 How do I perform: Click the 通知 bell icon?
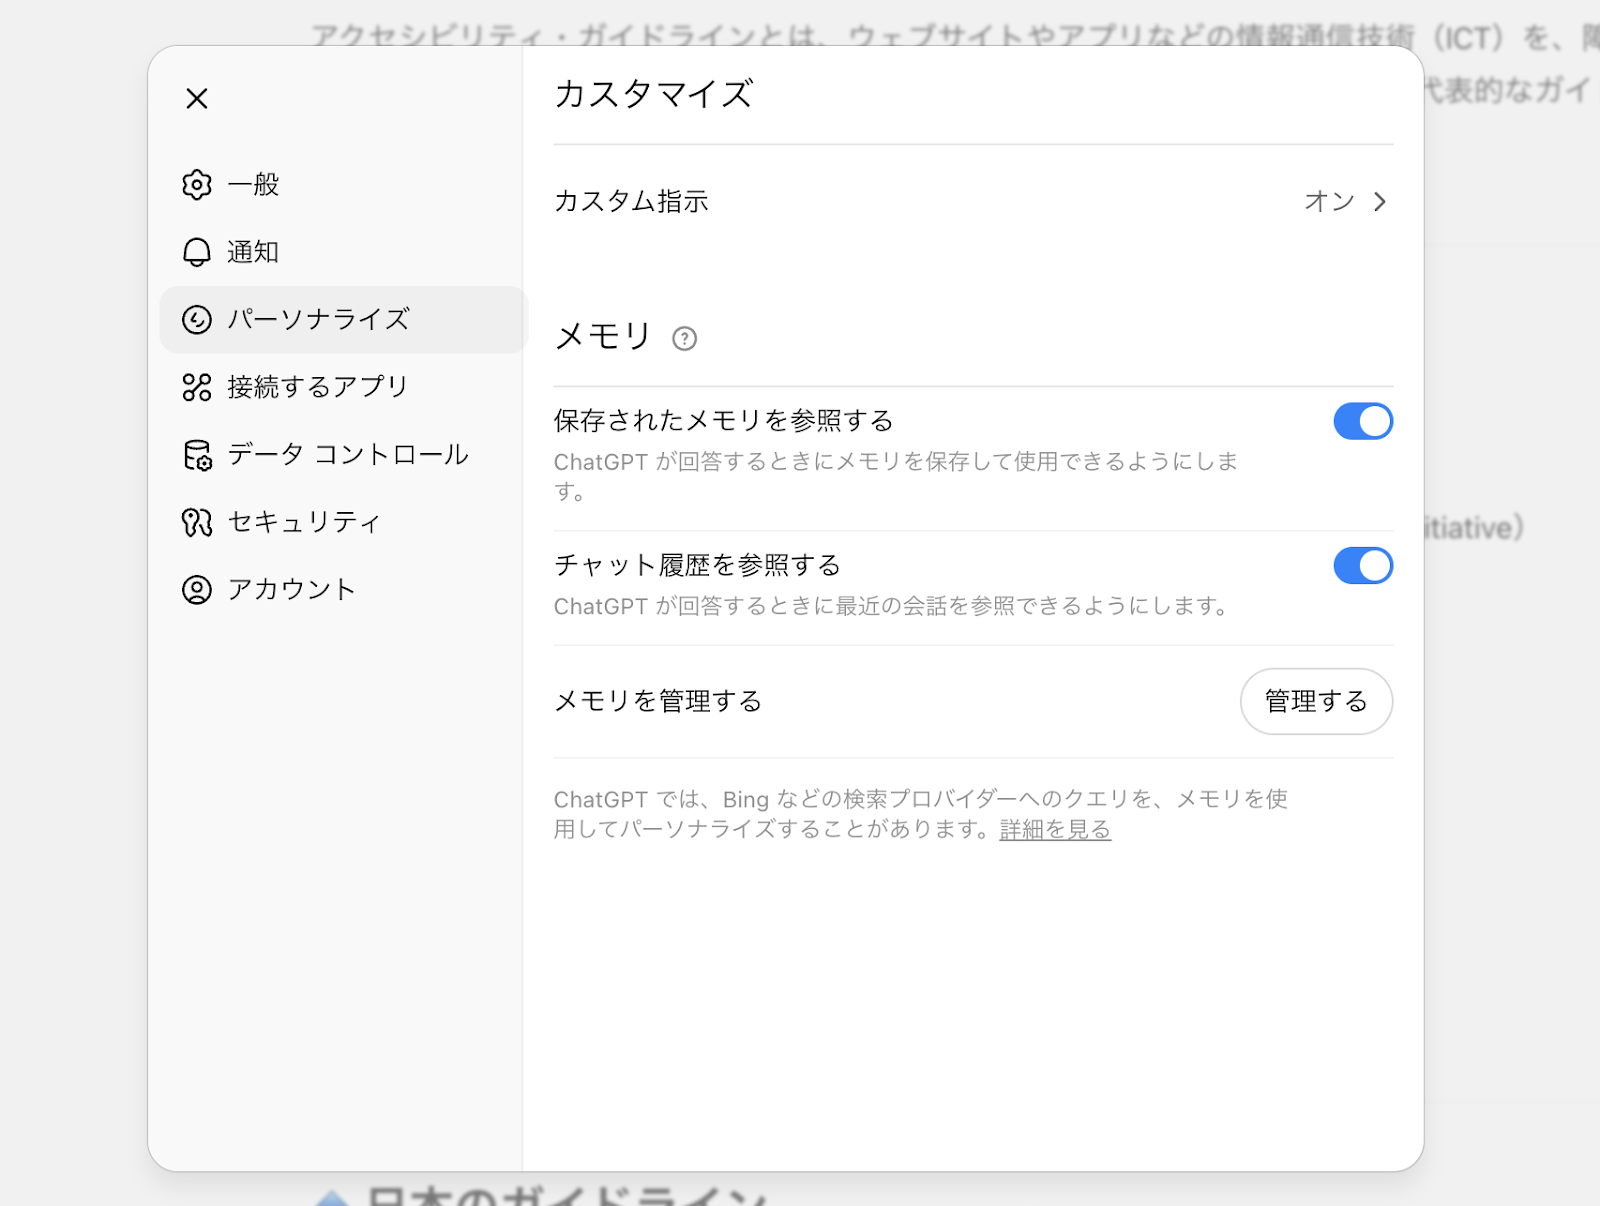pos(196,252)
